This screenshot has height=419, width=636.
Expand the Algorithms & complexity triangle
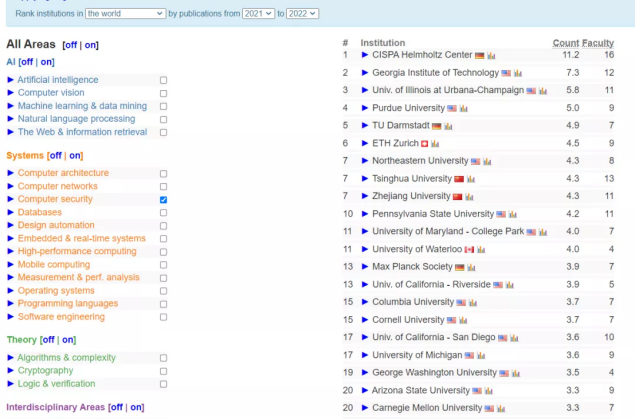click(x=11, y=357)
